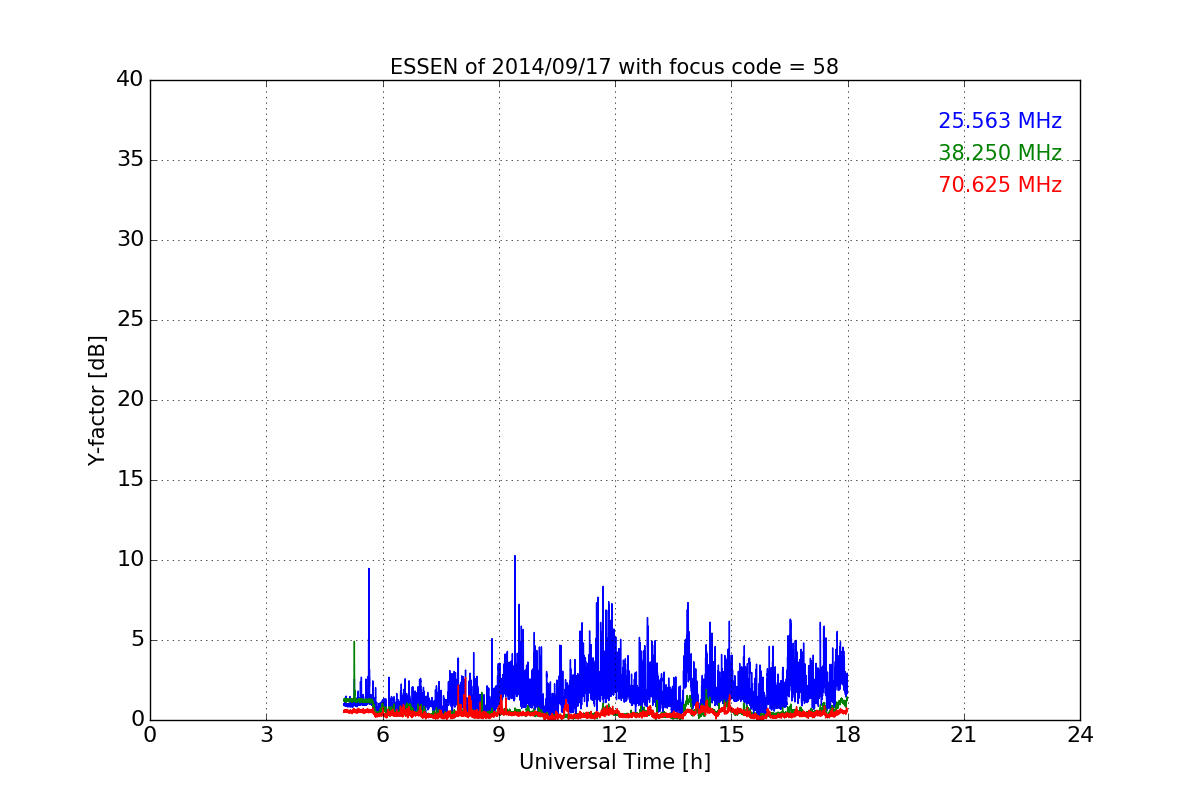Click the y-axis tick label '10'
The image size is (1200, 800).
coord(130,560)
